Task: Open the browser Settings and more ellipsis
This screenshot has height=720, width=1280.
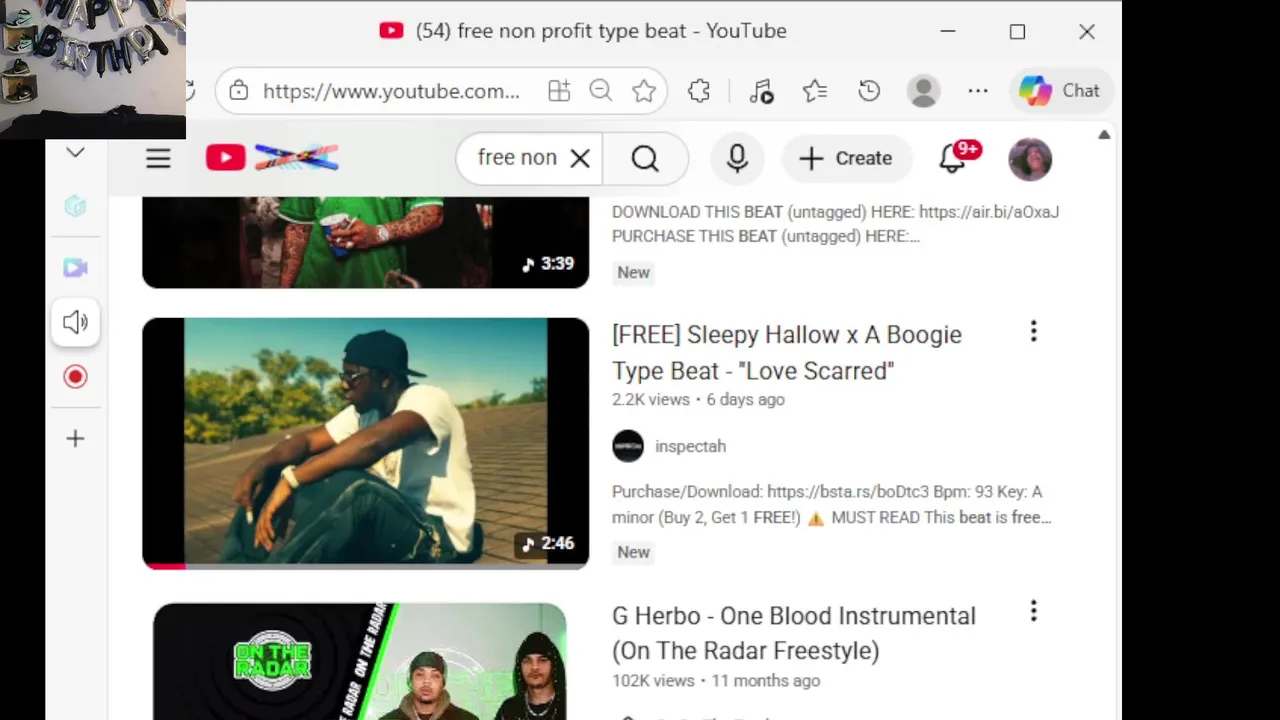Action: [978, 91]
